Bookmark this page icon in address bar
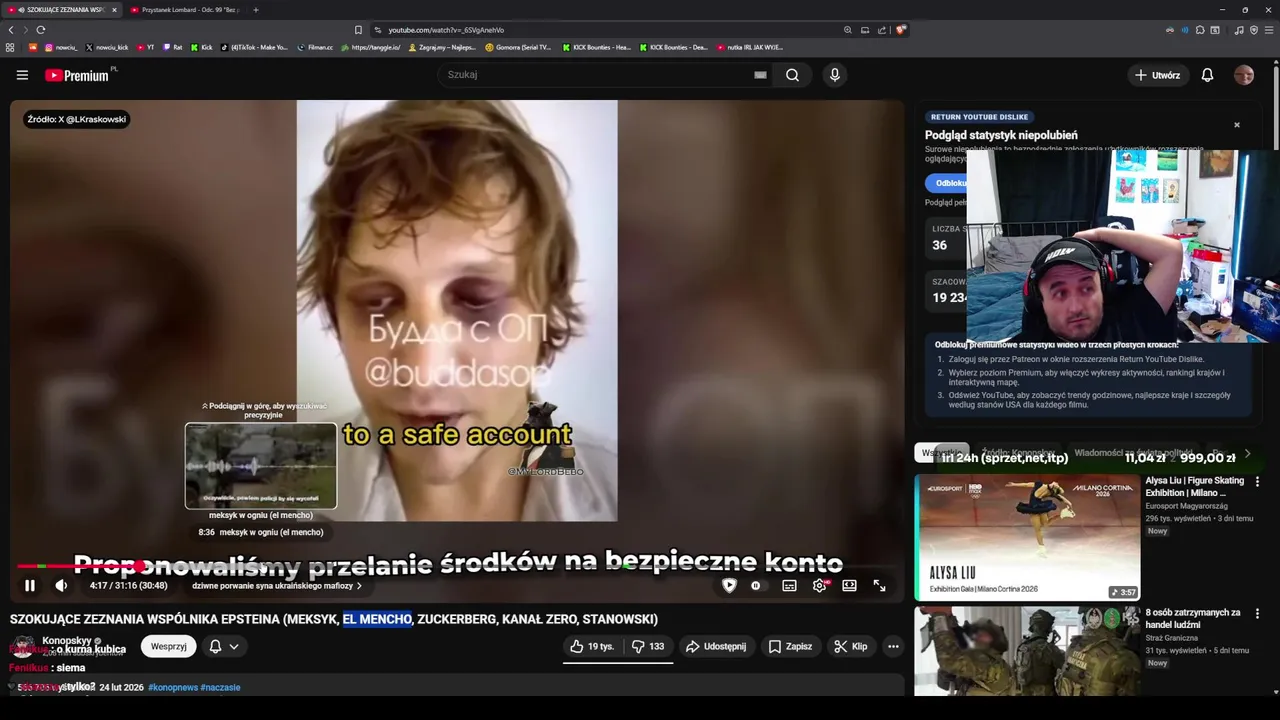This screenshot has width=1280, height=720. [358, 30]
